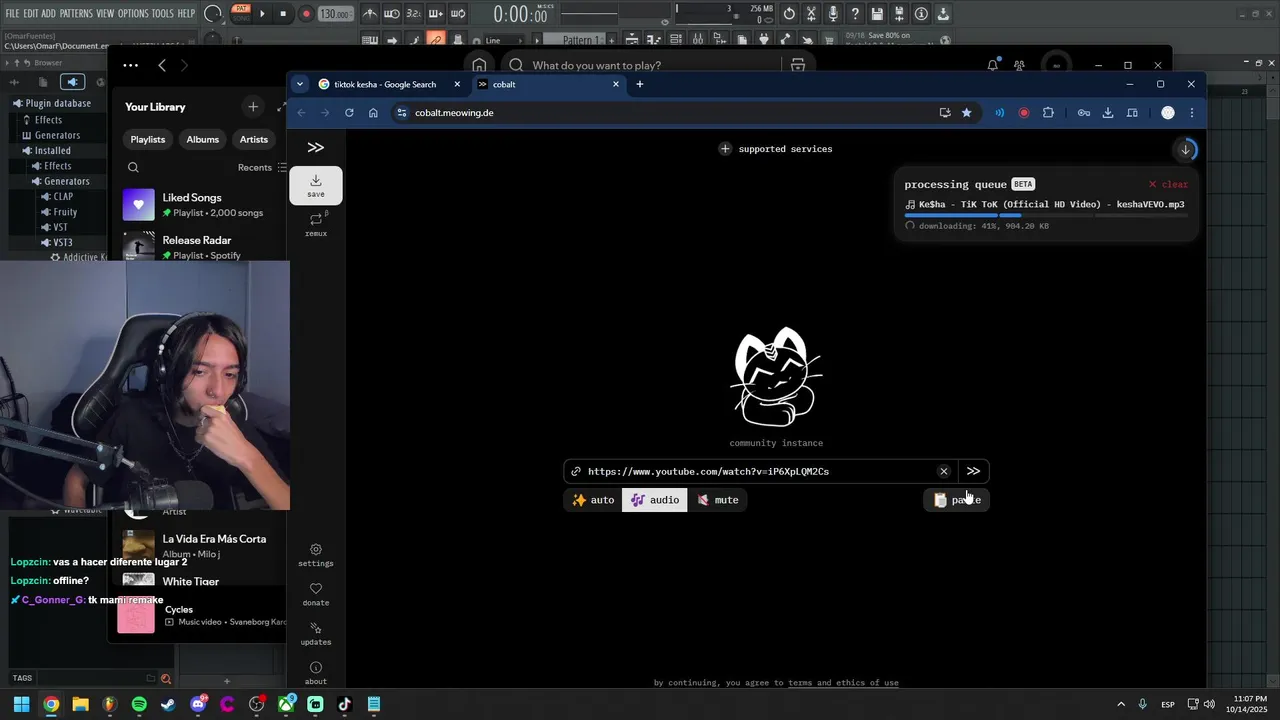Open FL Studio FILE menu
1280x720 pixels.
coord(13,13)
